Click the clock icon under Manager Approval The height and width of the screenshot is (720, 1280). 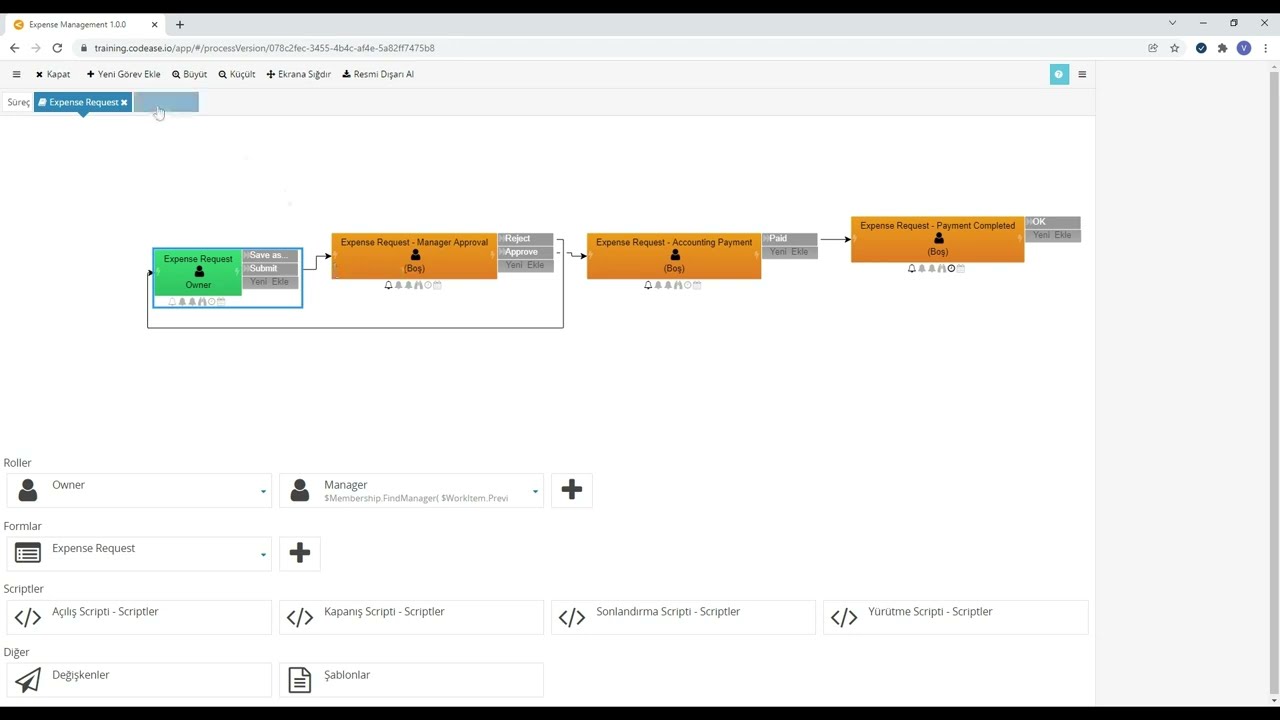pos(428,285)
